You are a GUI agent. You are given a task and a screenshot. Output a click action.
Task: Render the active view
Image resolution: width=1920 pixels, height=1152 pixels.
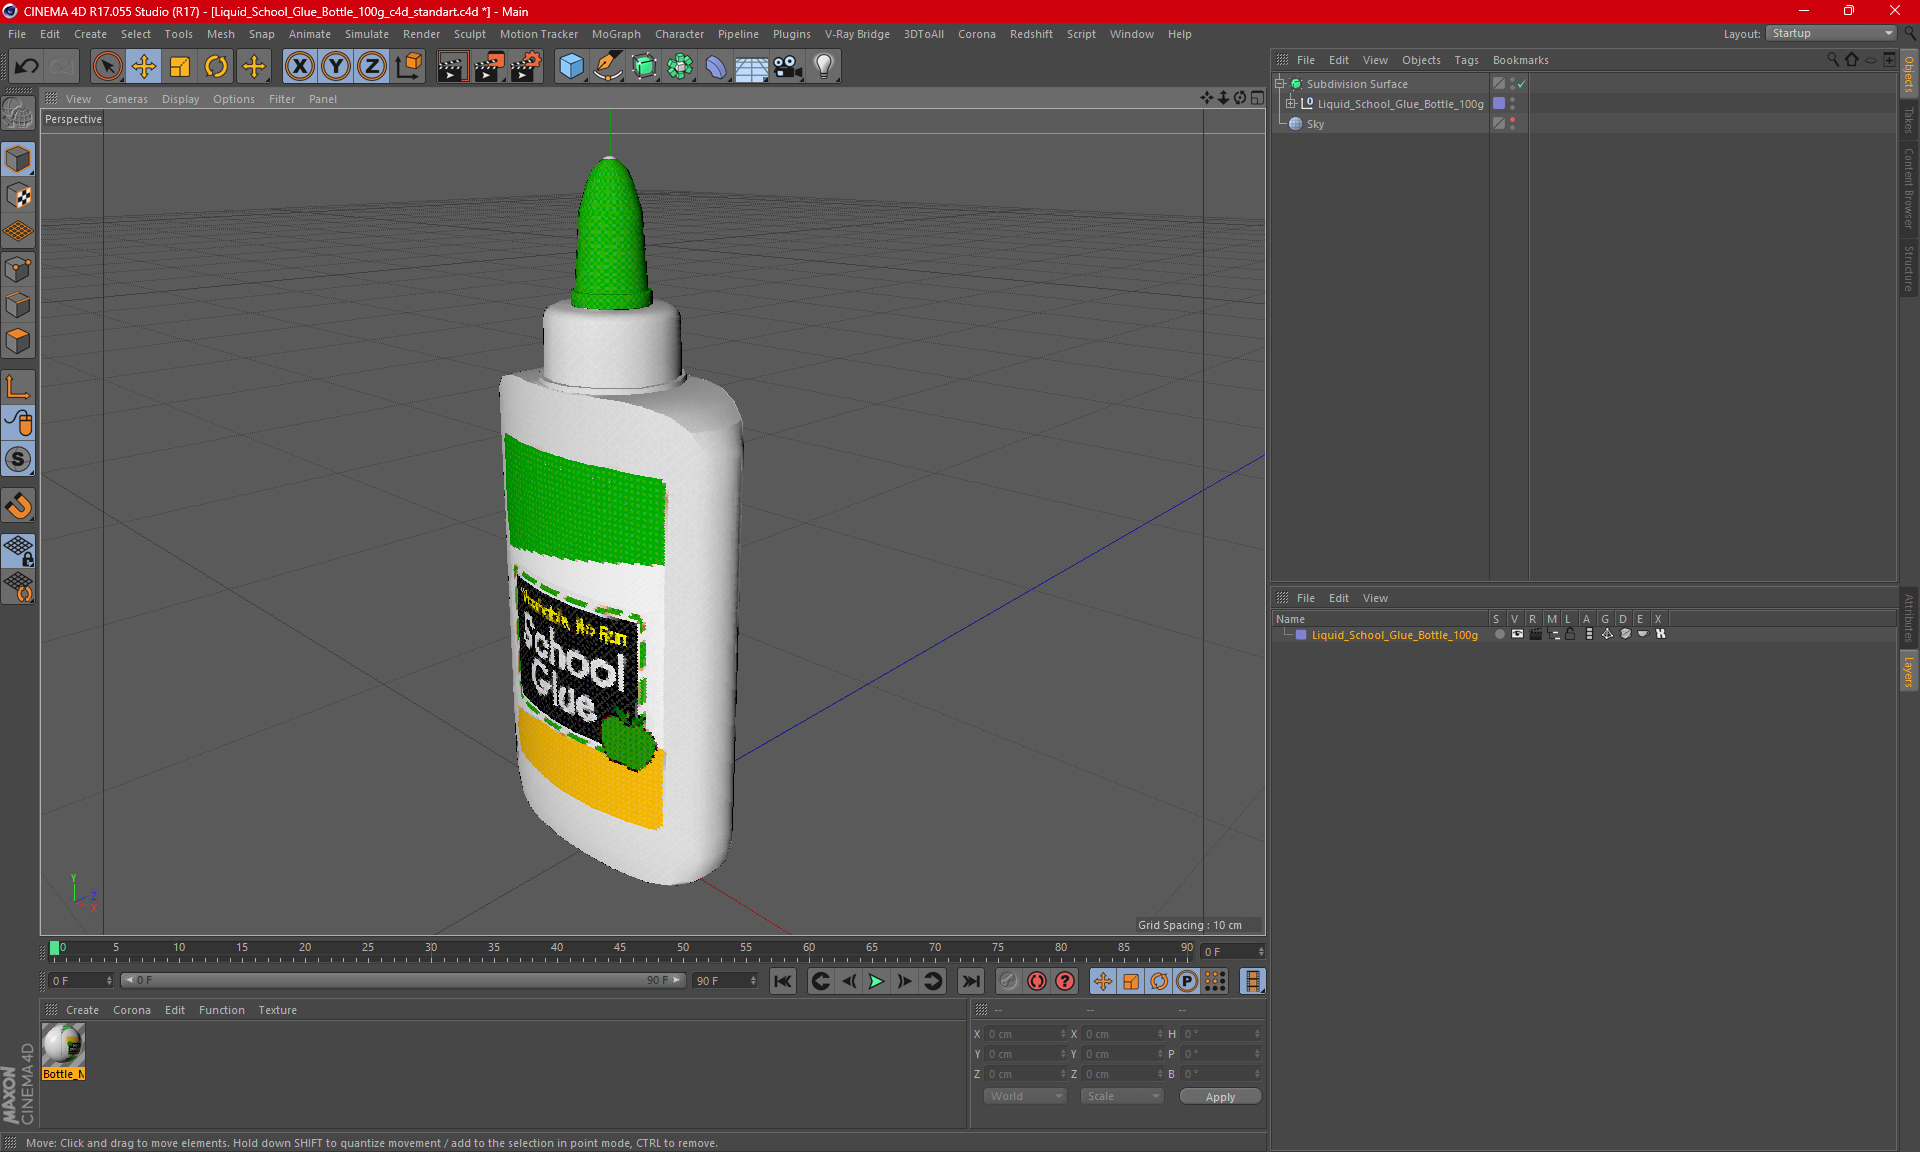(x=452, y=67)
